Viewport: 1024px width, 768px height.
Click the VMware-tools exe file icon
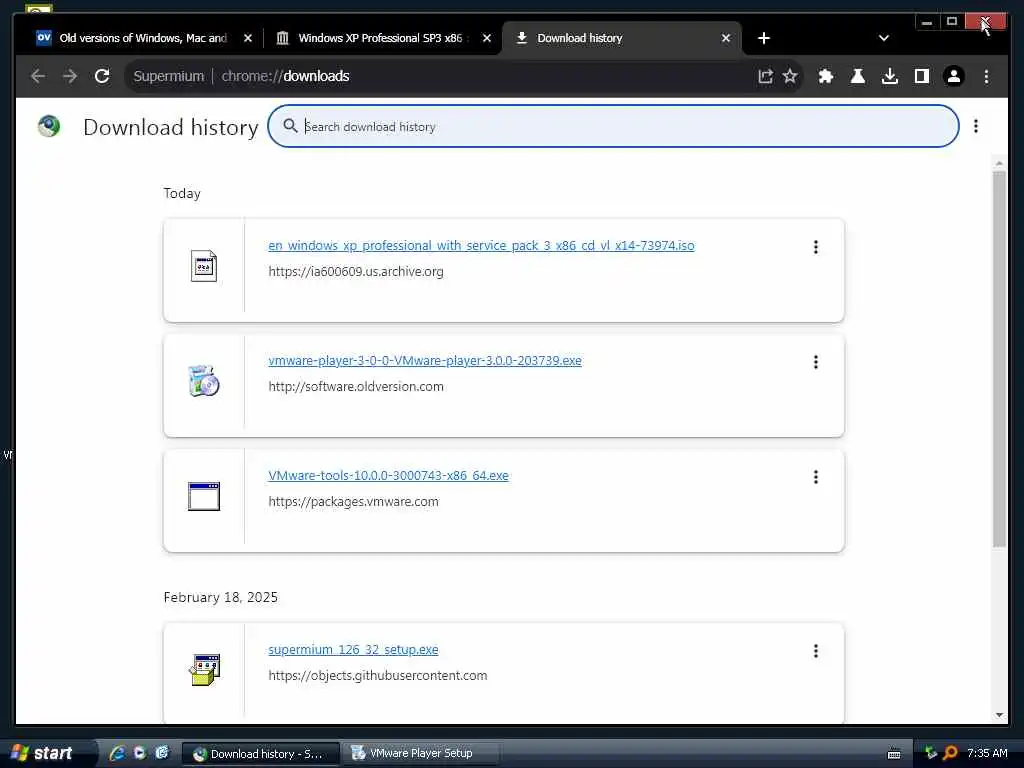click(x=204, y=496)
